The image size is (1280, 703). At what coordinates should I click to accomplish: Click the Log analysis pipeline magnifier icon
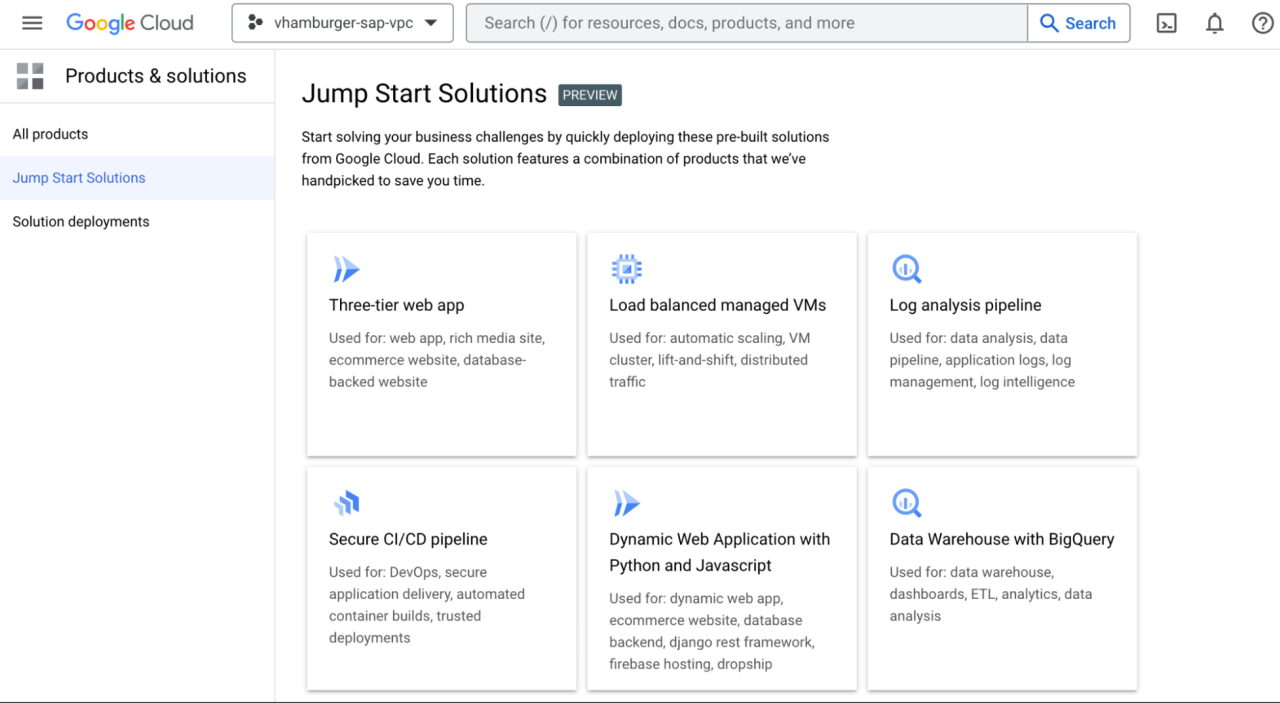click(x=906, y=268)
